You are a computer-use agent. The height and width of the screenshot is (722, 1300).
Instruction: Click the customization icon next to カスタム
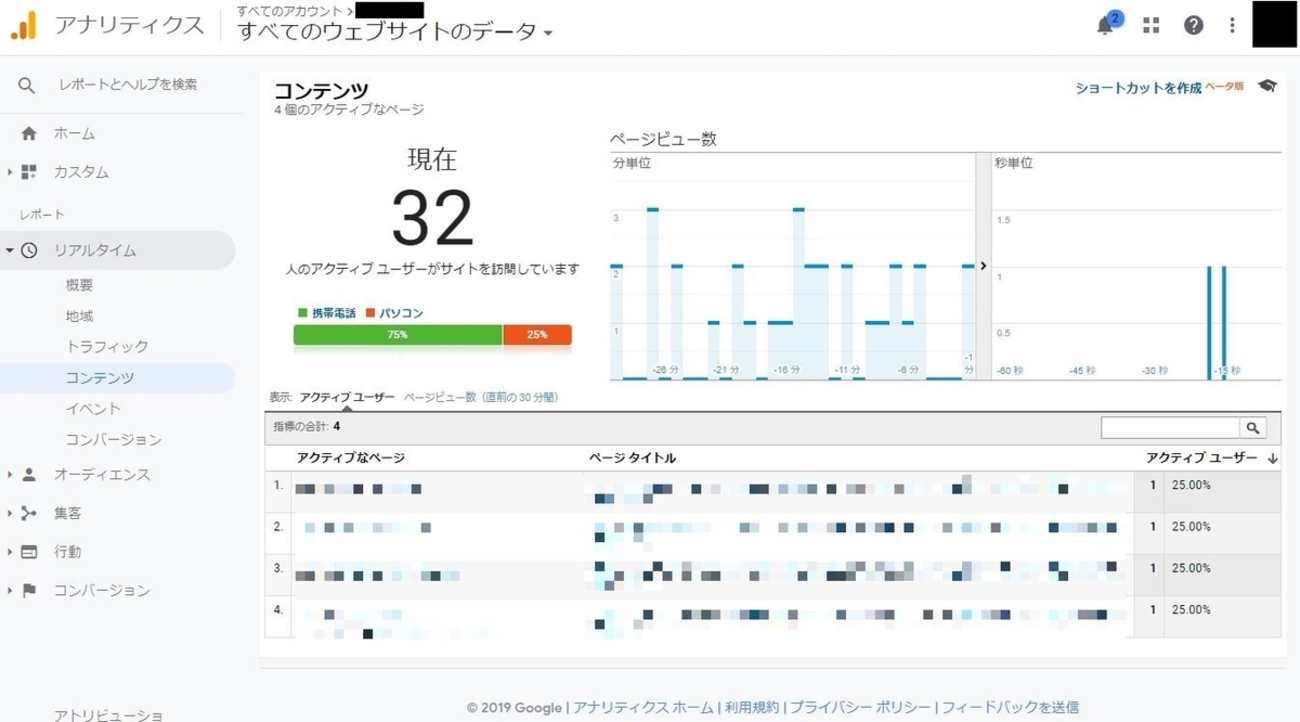click(x=29, y=172)
